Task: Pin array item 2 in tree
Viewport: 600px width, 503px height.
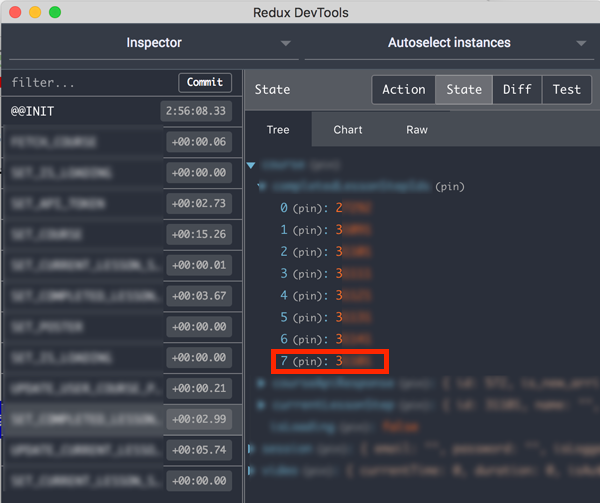Action: pyautogui.click(x=307, y=252)
